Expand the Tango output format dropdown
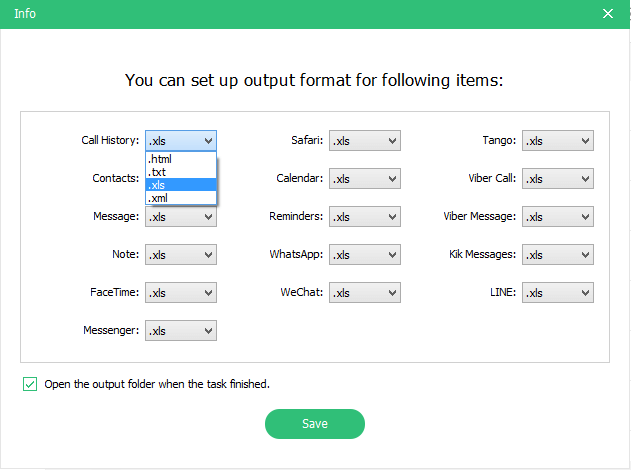 (x=558, y=141)
